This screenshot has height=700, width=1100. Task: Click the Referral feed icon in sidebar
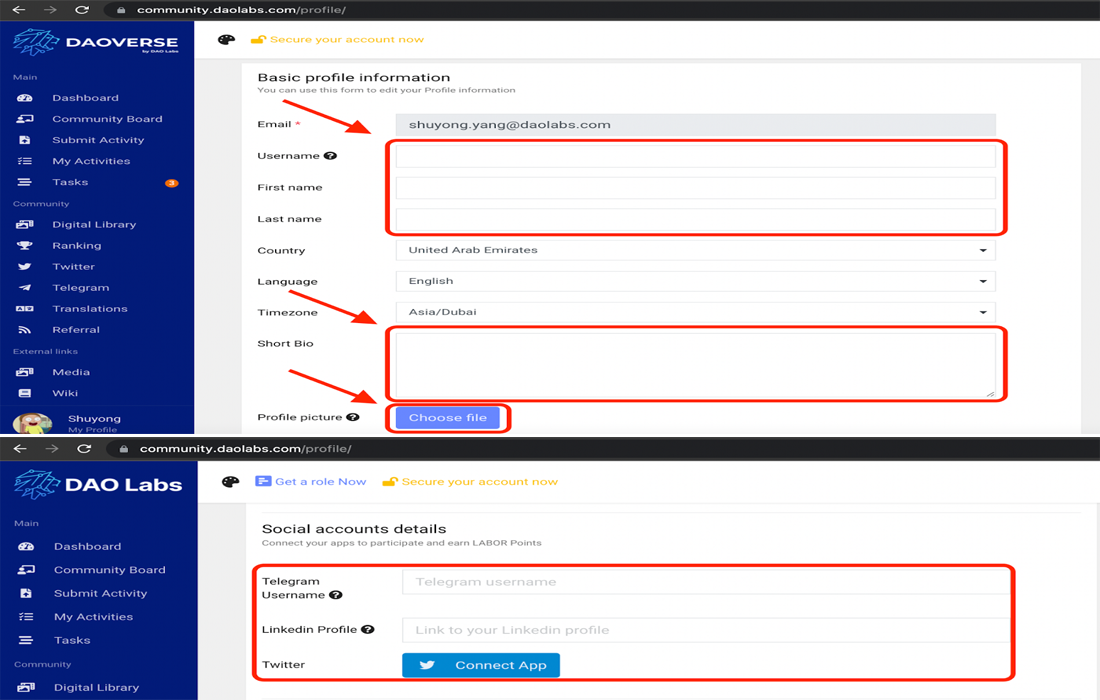click(25, 330)
